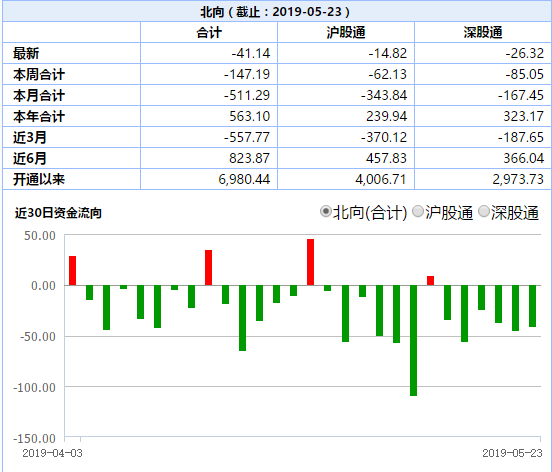552x472 pixels.
Task: Click the 深股通 column header
Action: tap(483, 32)
